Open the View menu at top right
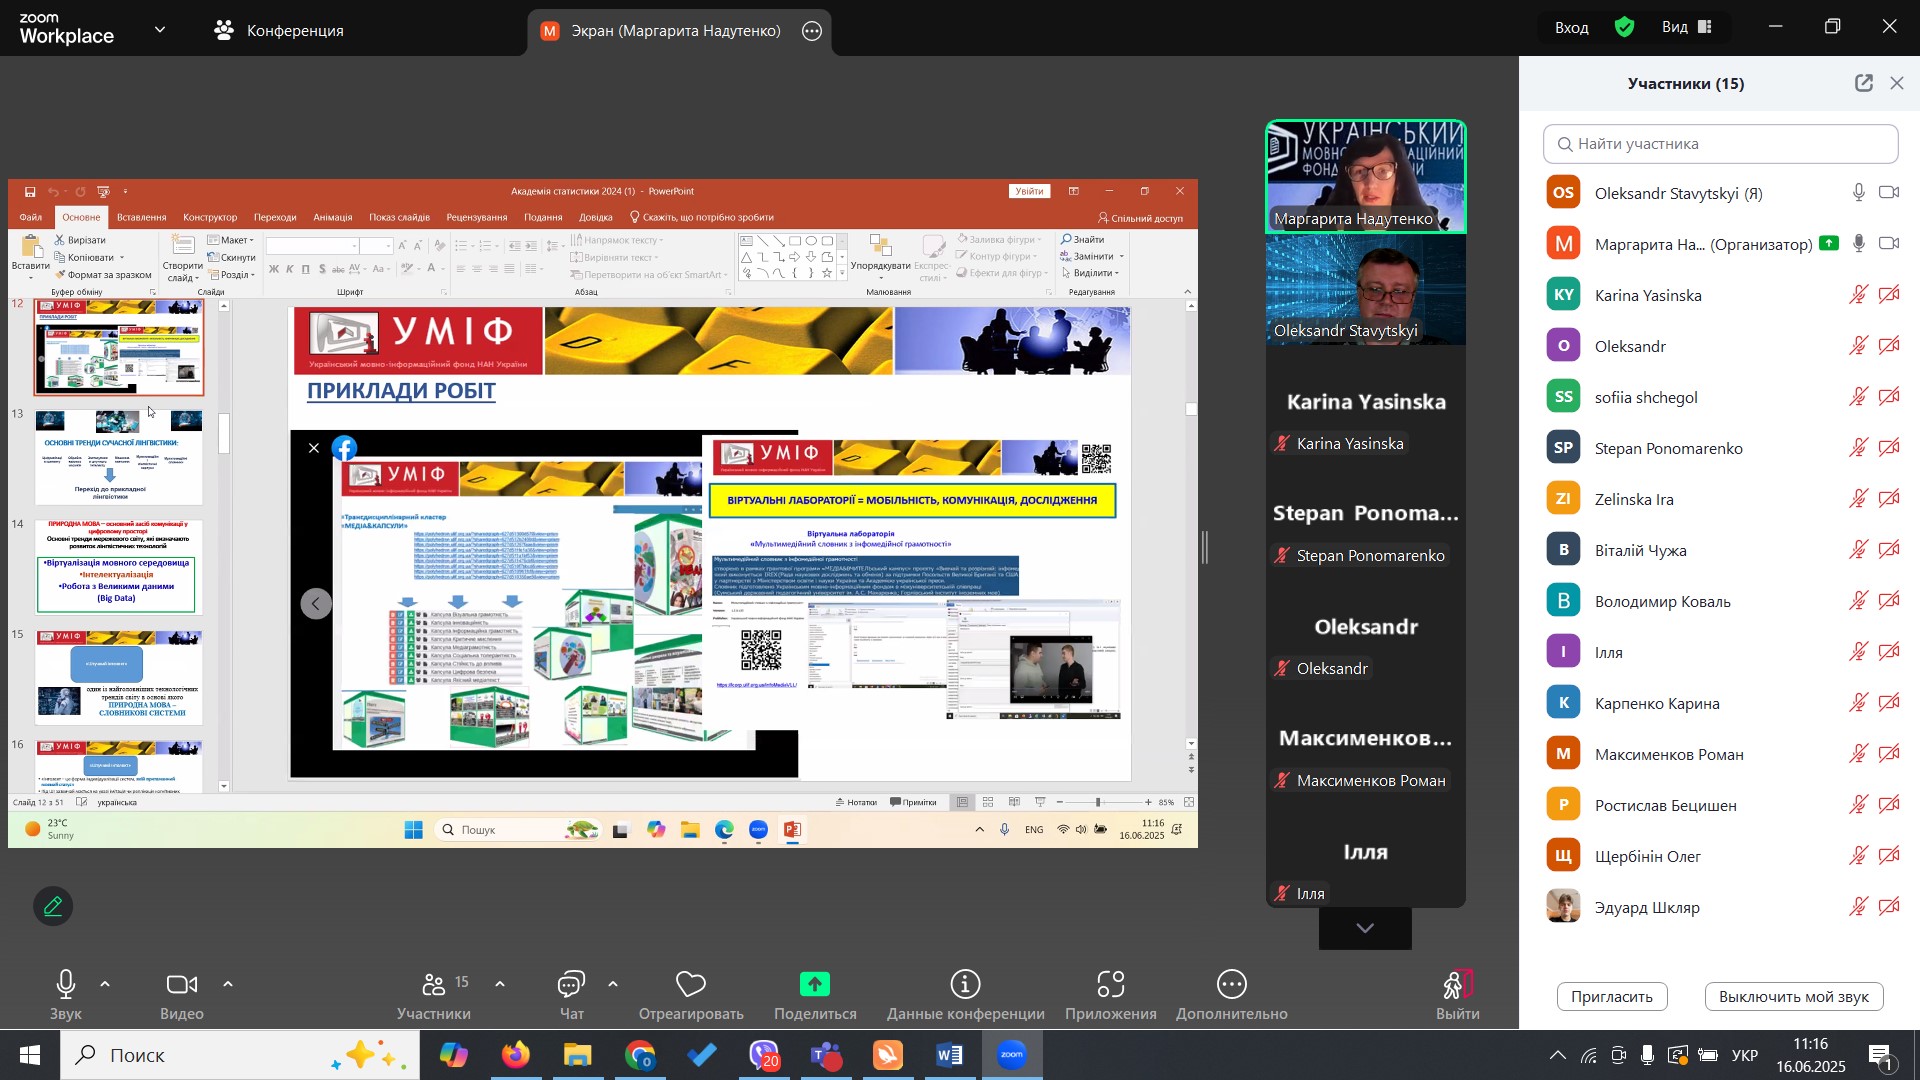The width and height of the screenshot is (1920, 1080). [x=1687, y=27]
